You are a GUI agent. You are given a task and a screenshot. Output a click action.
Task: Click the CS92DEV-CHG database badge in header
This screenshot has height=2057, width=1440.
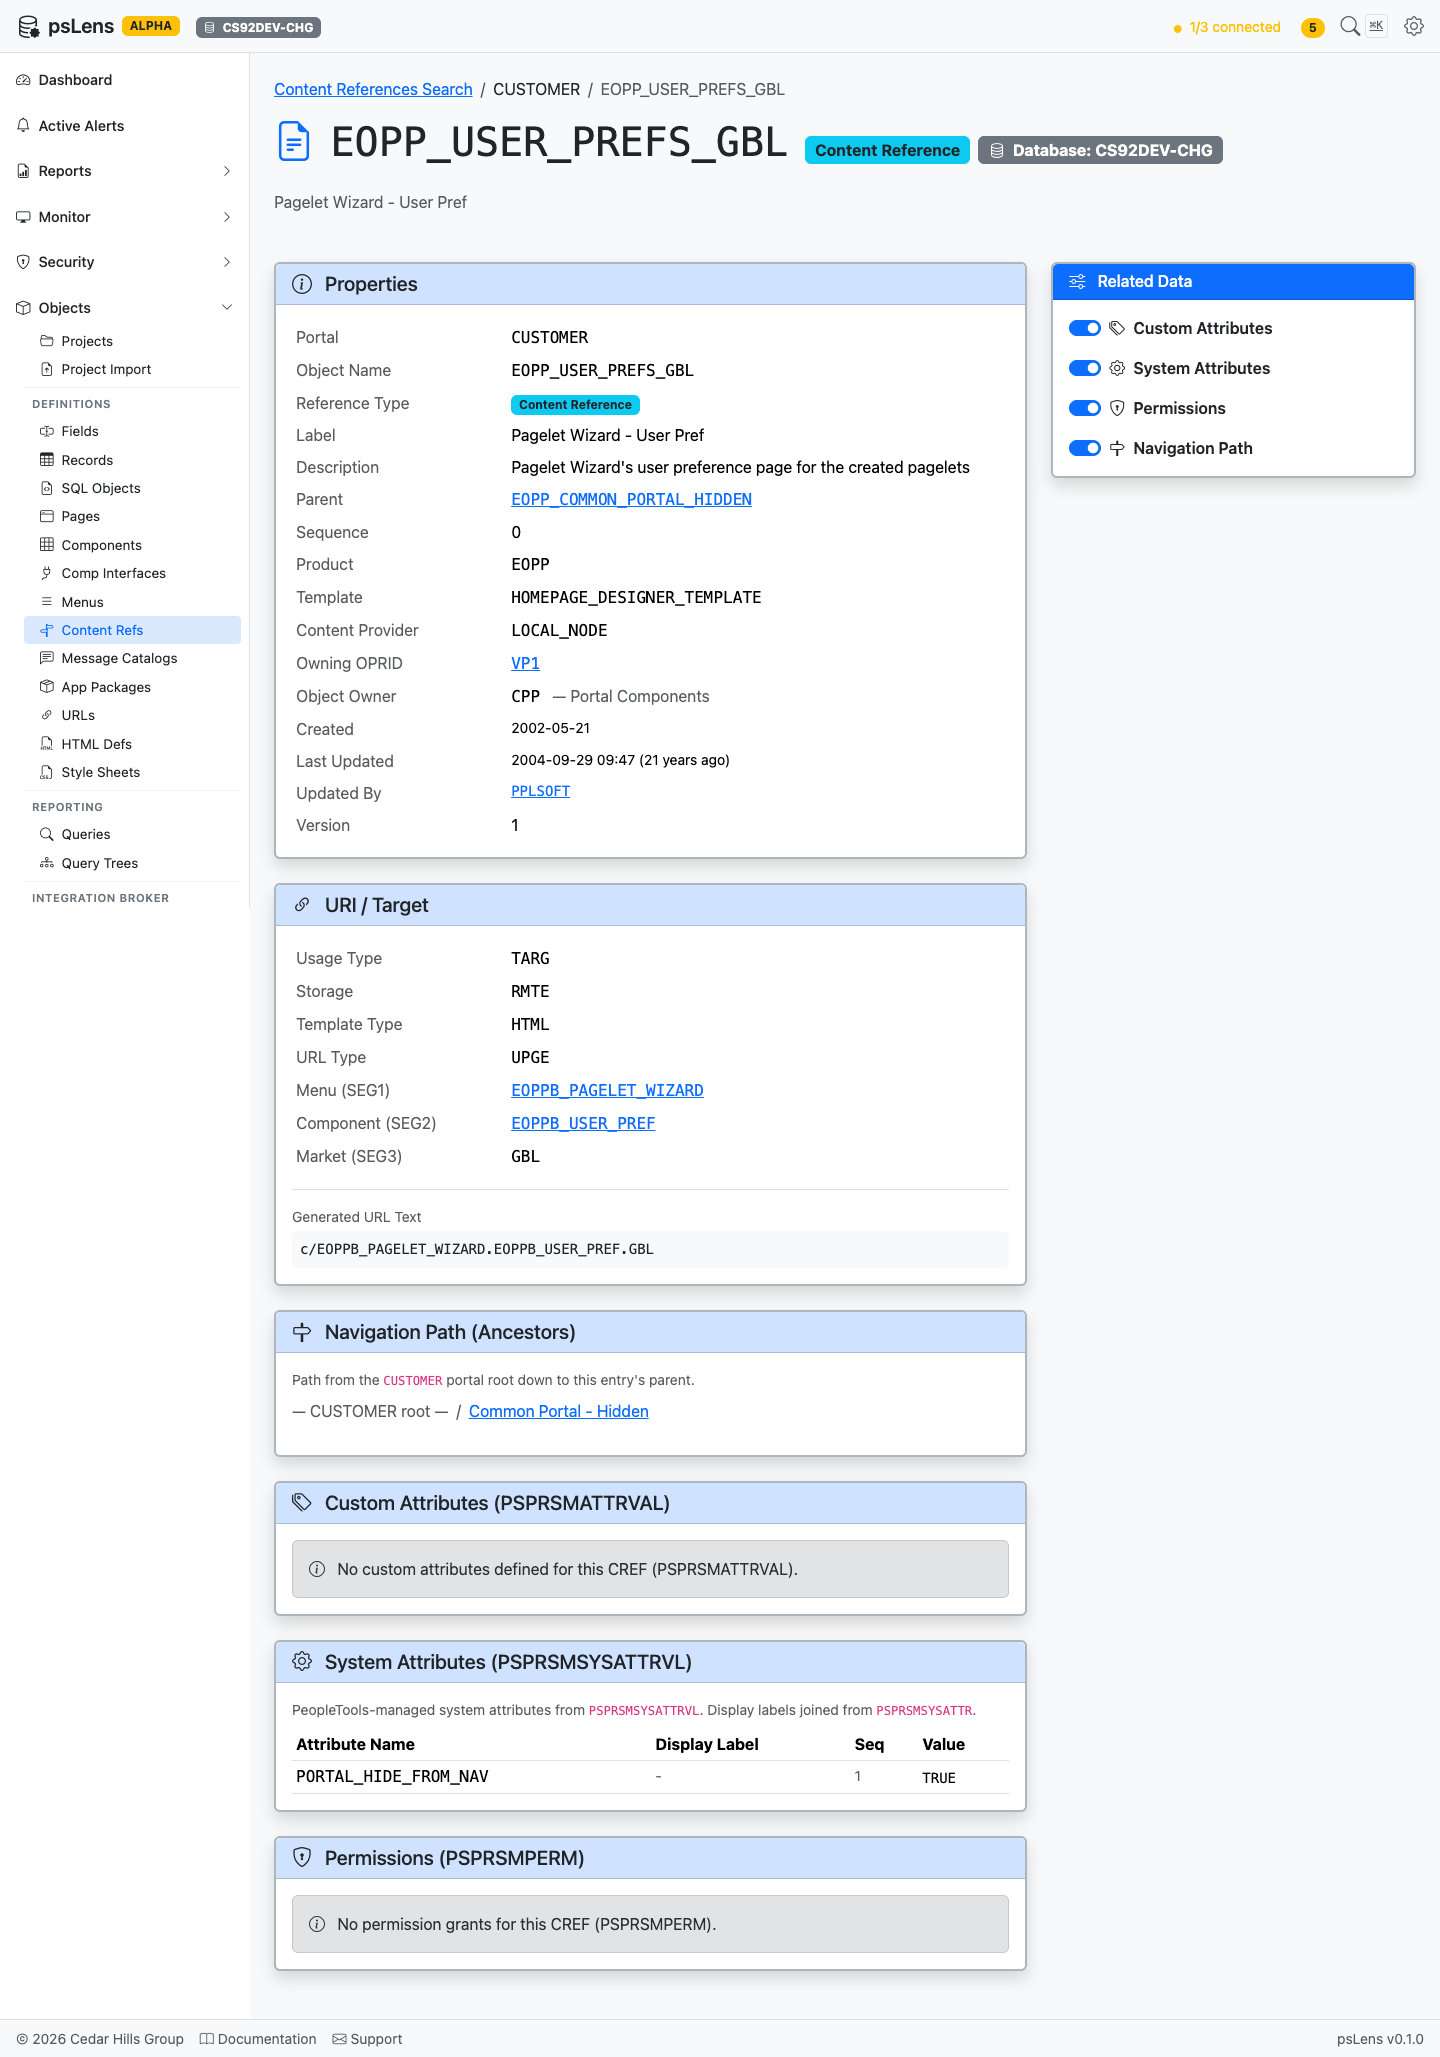click(258, 27)
